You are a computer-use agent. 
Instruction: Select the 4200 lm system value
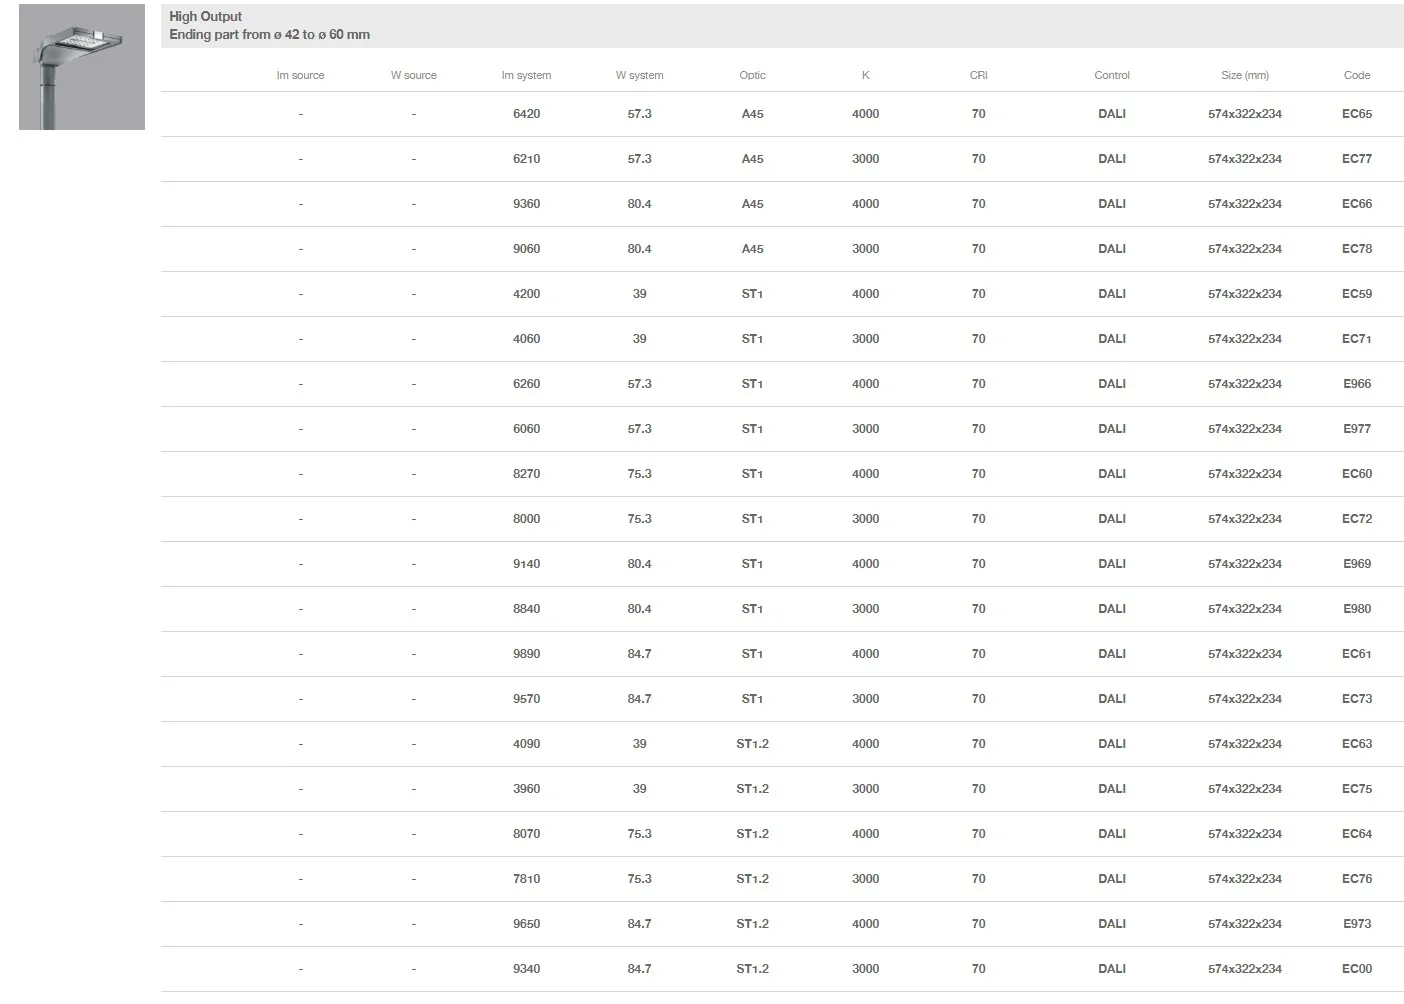526,294
